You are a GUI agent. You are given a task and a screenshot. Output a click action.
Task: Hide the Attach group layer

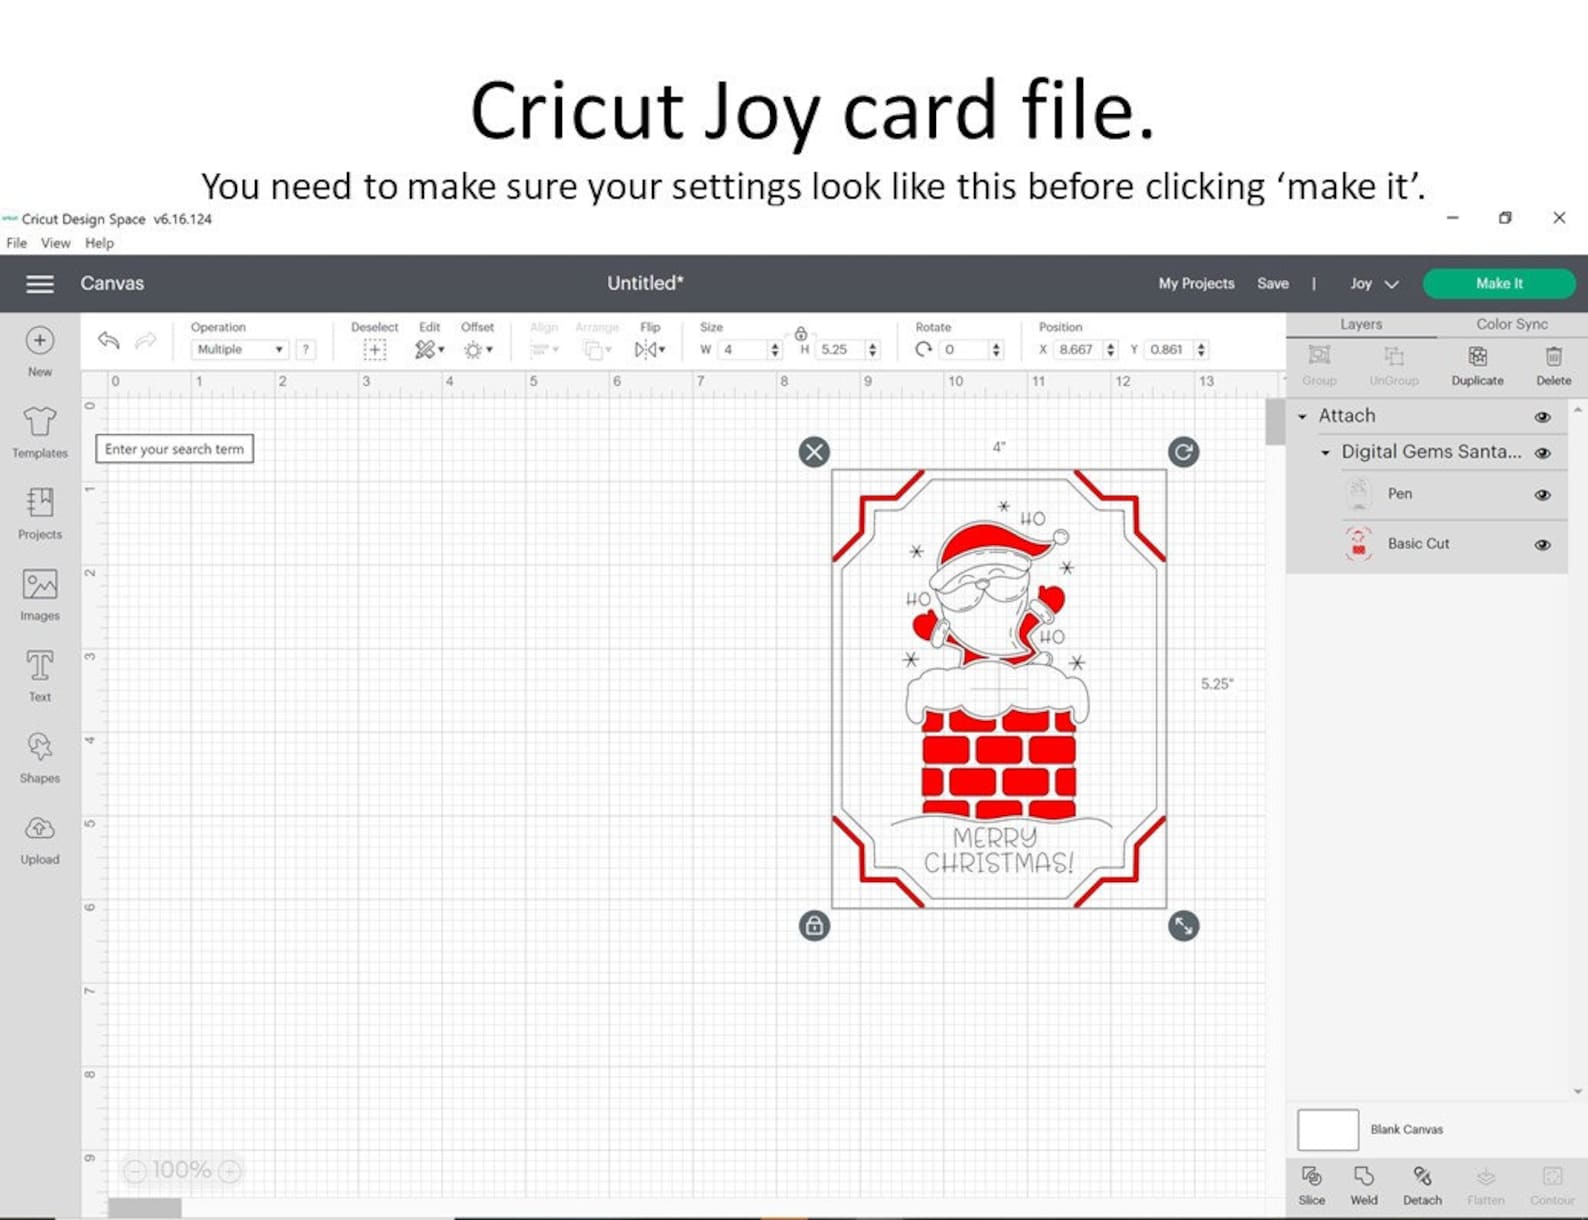[x=1543, y=417]
